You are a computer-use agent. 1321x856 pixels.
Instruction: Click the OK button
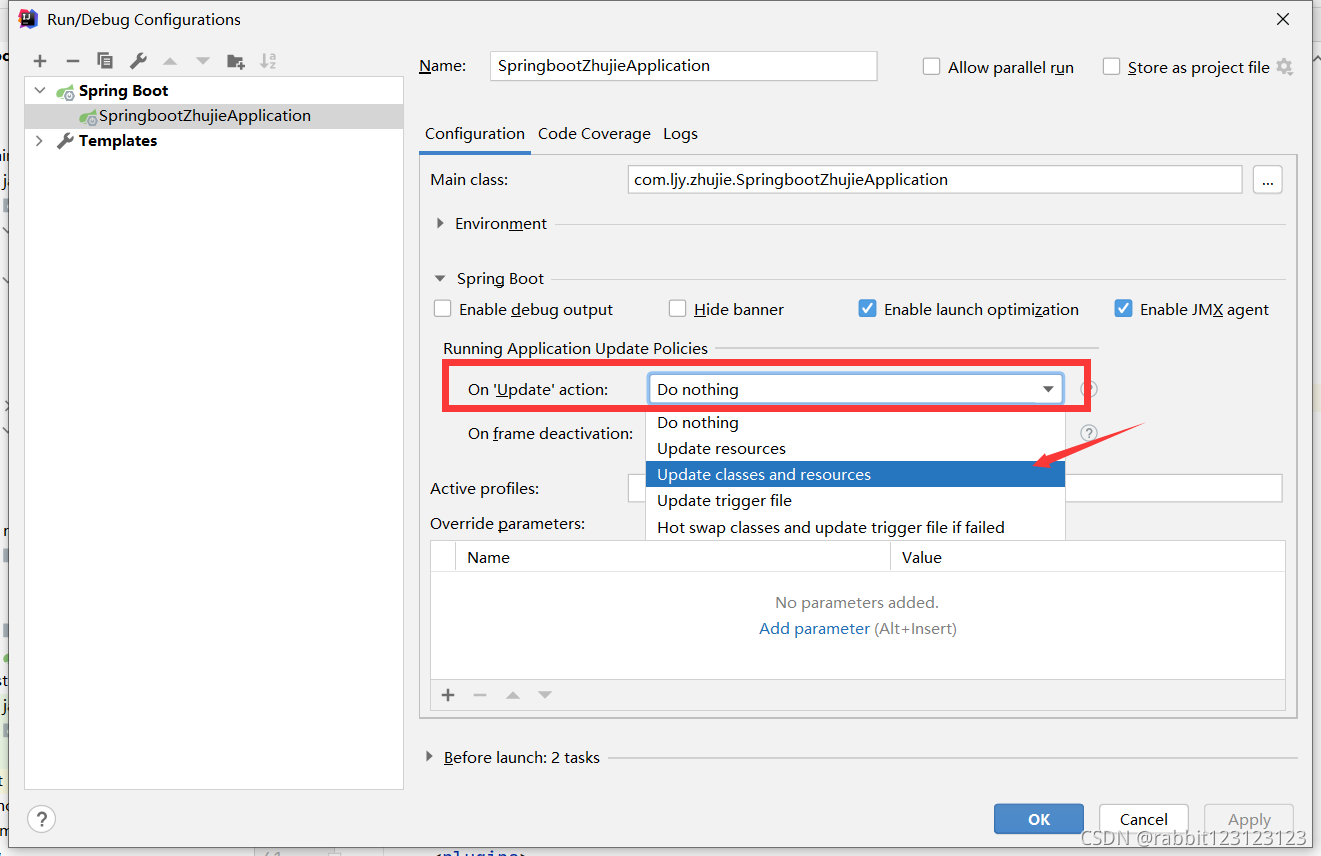[x=1039, y=819]
